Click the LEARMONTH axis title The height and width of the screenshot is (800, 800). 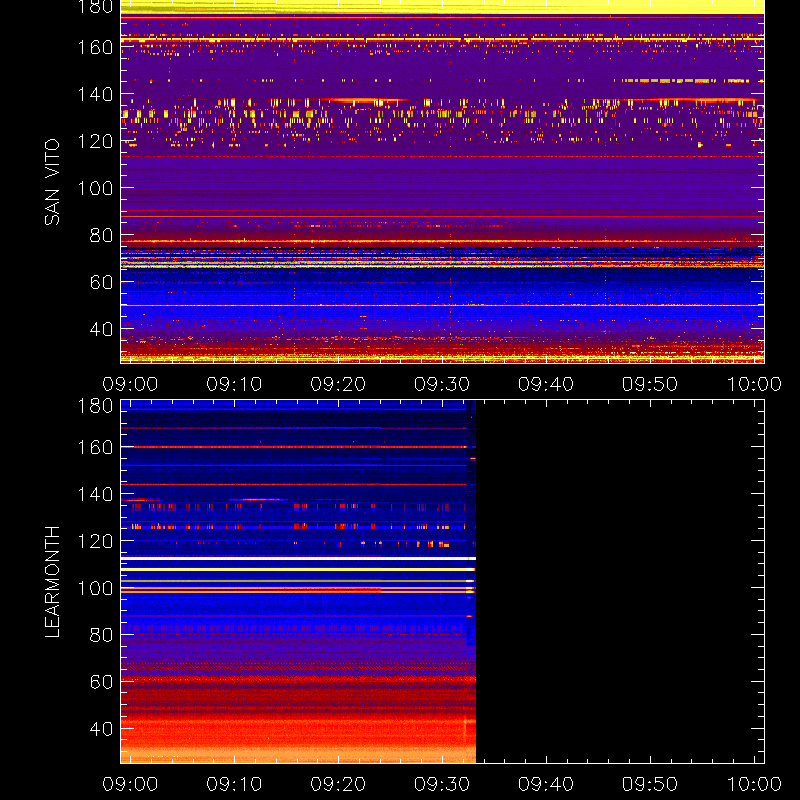(x=52, y=582)
